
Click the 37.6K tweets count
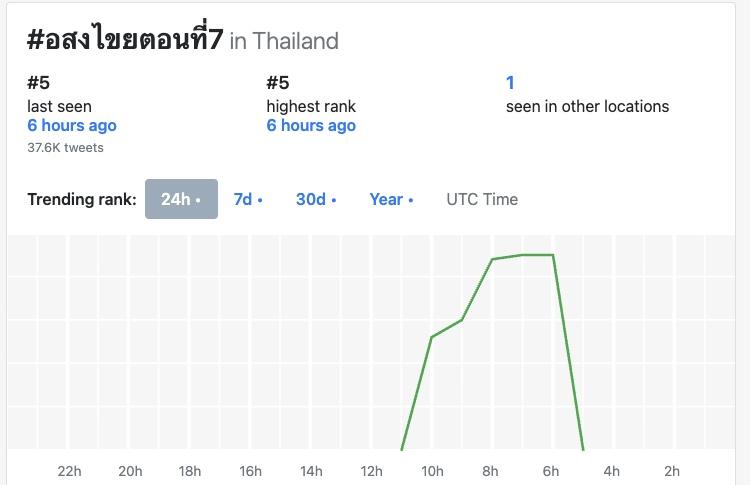coord(65,147)
